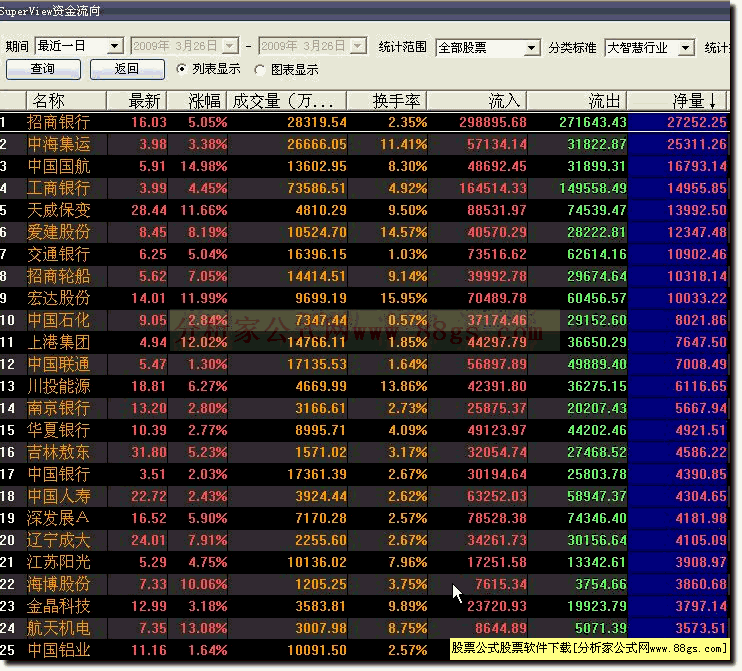Select the 中国人寿 stock name
Image resolution: width=742 pixels, height=671 pixels.
(59, 496)
